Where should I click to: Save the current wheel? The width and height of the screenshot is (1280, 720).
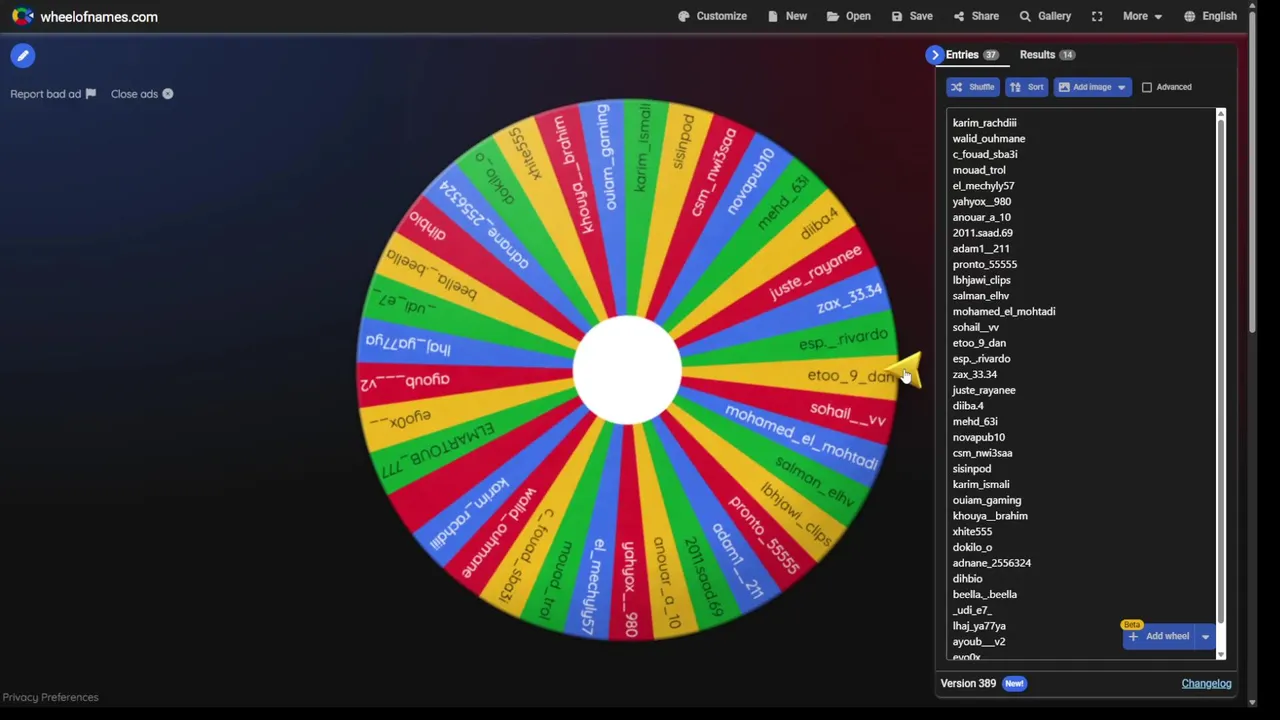[912, 16]
